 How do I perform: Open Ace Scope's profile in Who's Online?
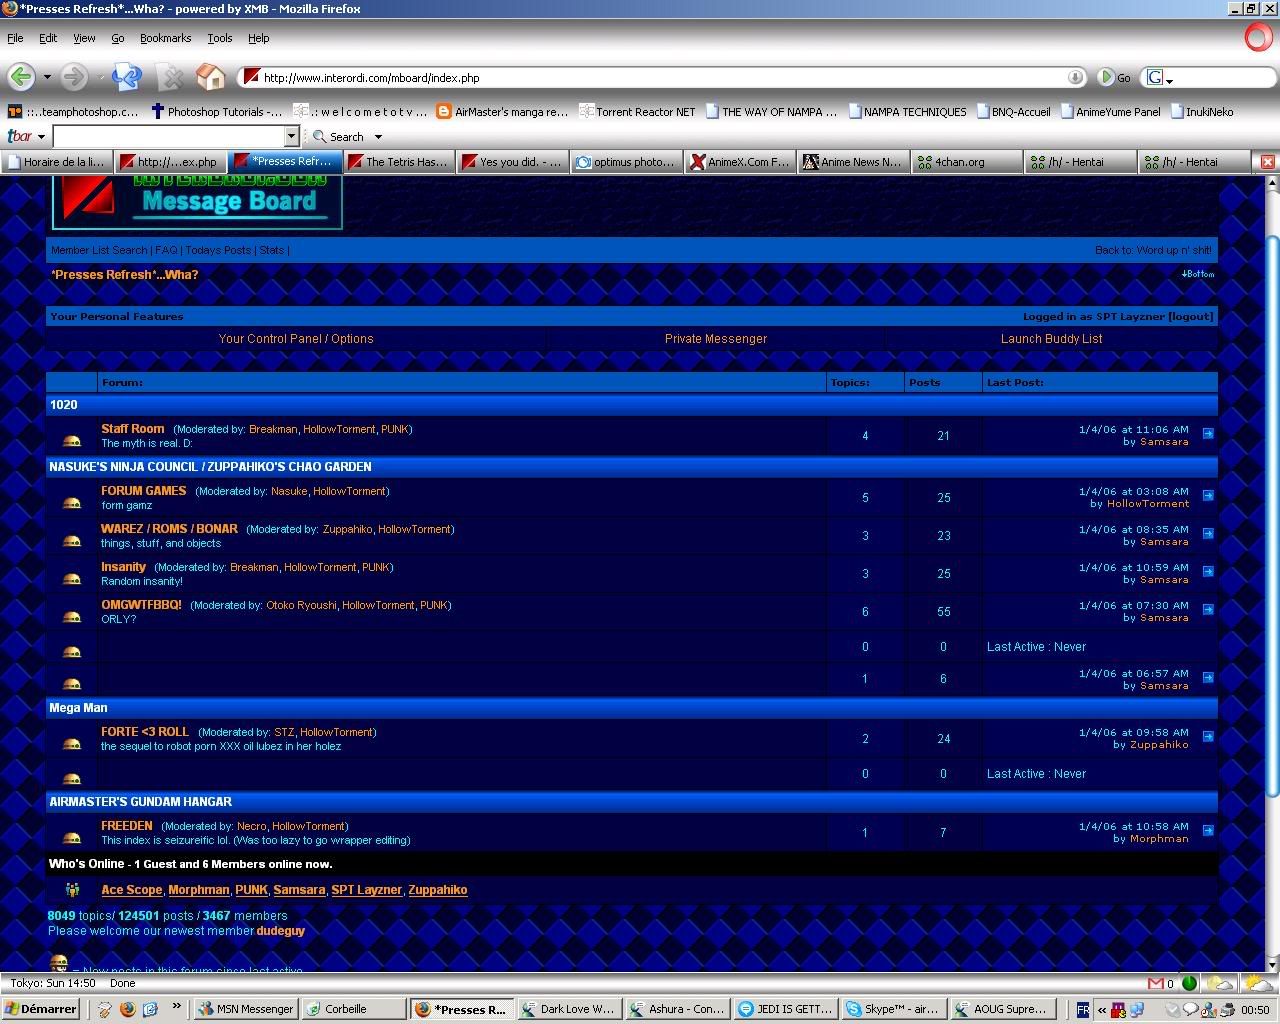tap(131, 890)
